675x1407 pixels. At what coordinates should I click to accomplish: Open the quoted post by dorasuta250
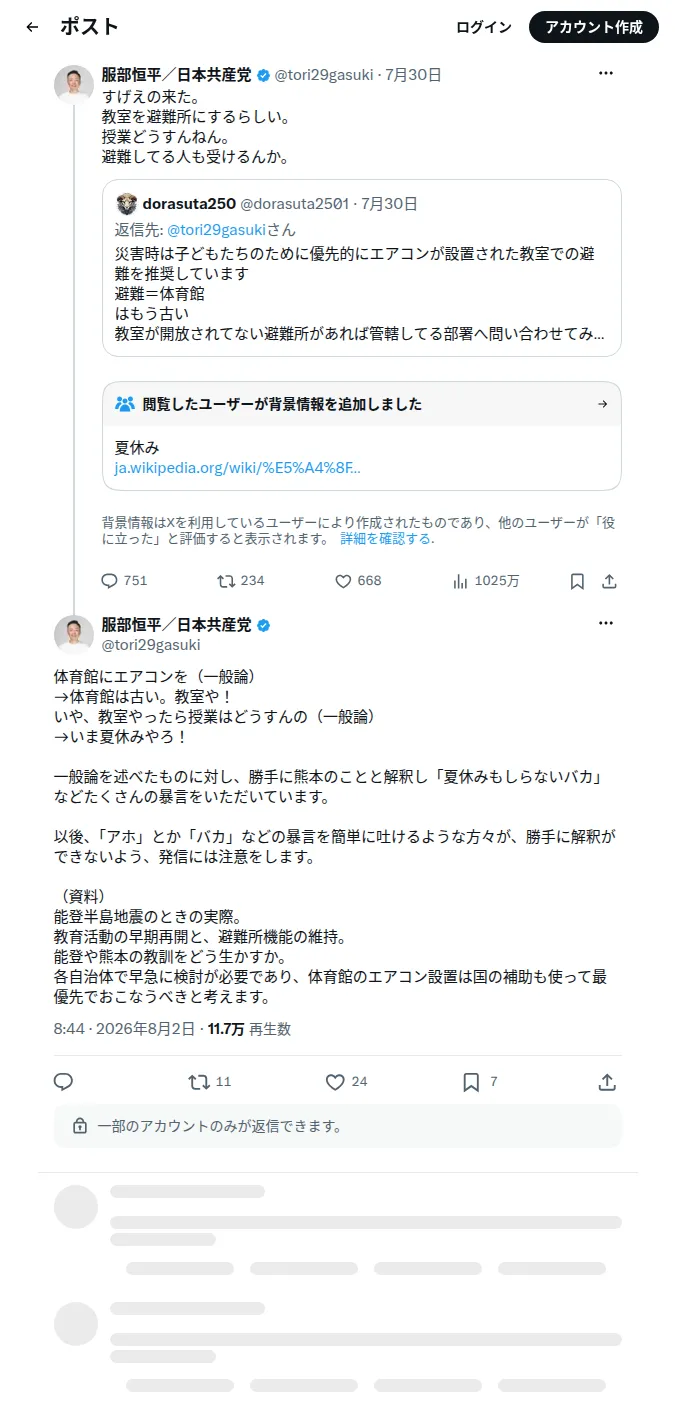pos(362,268)
